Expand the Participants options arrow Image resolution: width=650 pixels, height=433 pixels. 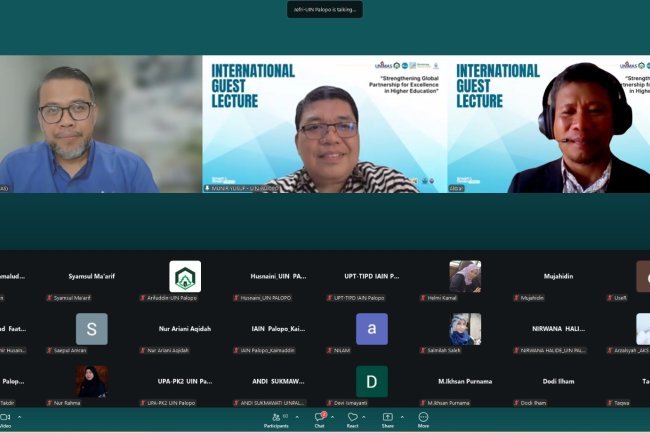(x=297, y=417)
